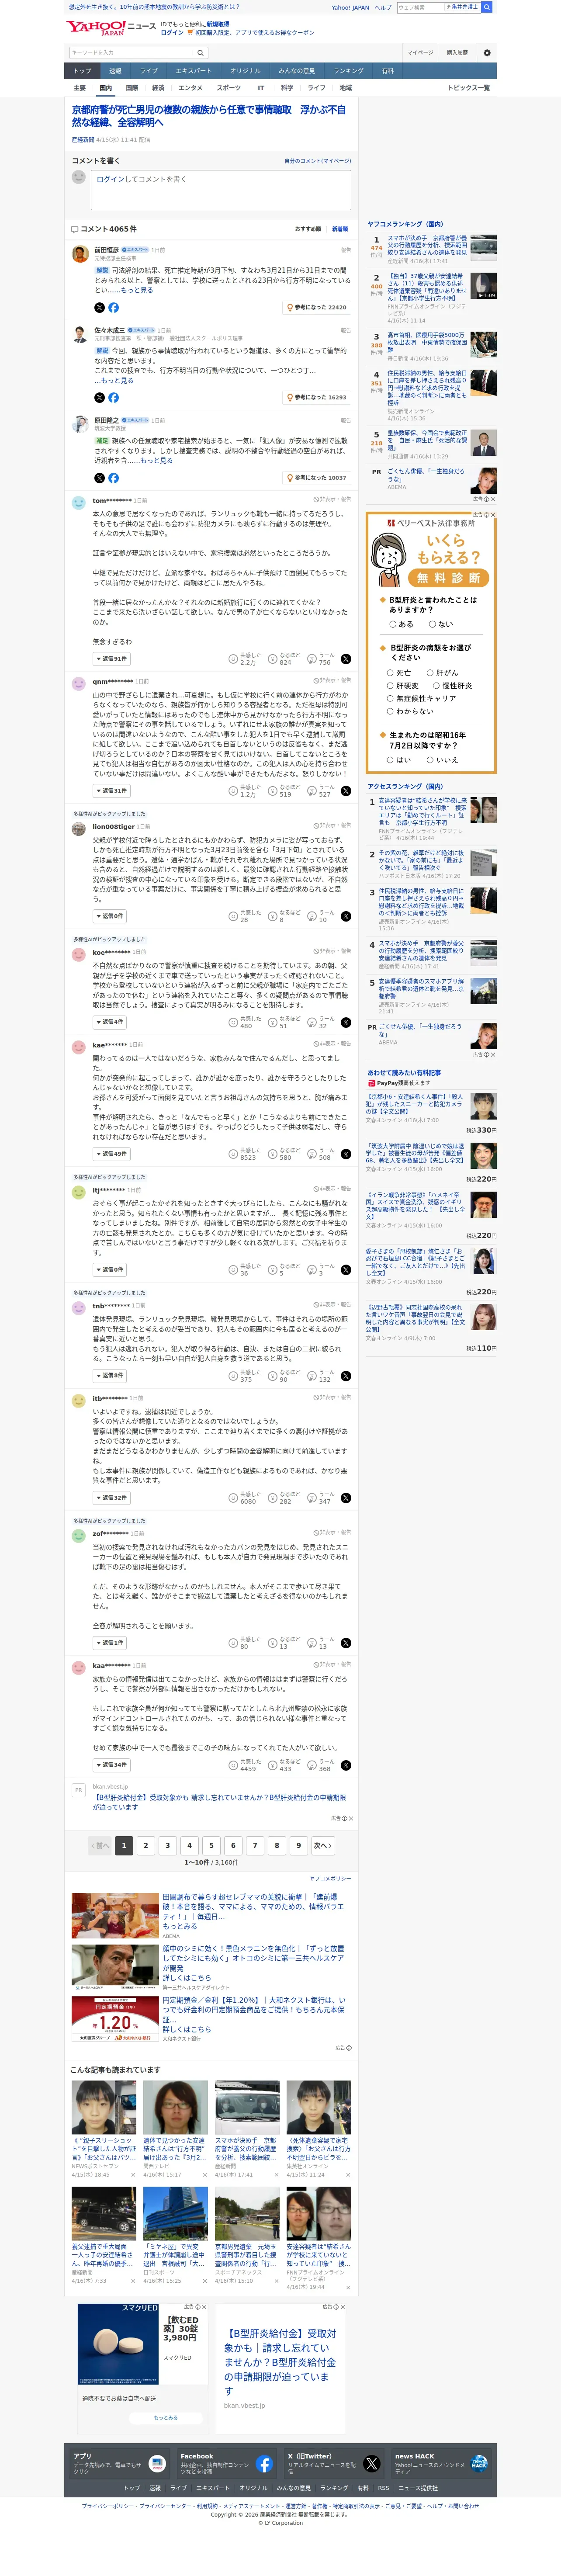The image size is (561, 2576).
Task: Share 前田恒彦's comment on X
Action: (x=99, y=307)
